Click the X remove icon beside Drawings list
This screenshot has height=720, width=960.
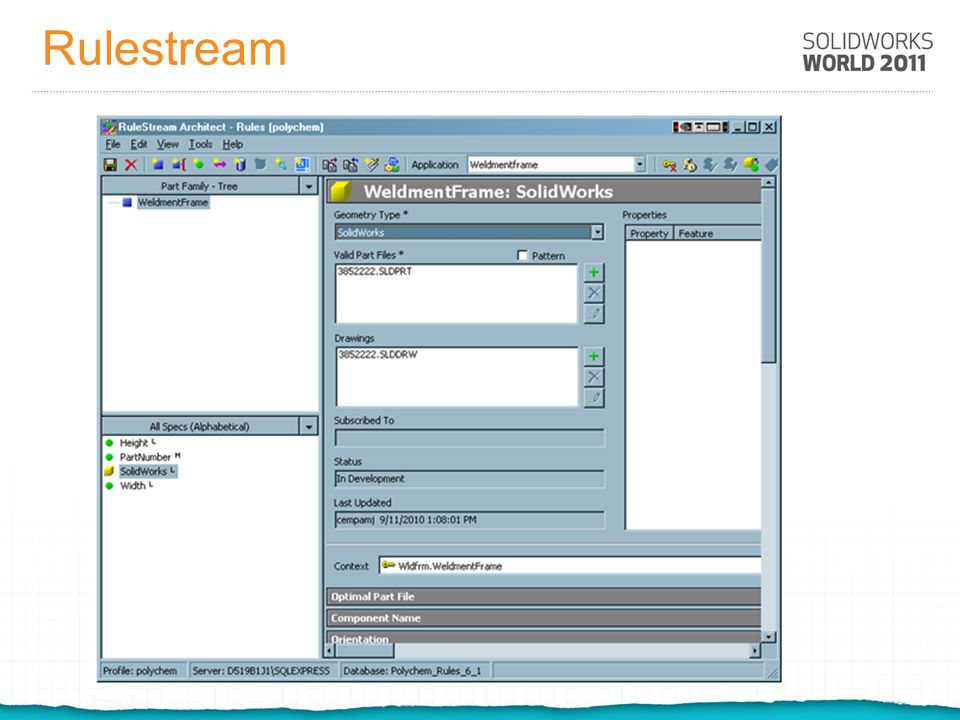click(x=594, y=377)
